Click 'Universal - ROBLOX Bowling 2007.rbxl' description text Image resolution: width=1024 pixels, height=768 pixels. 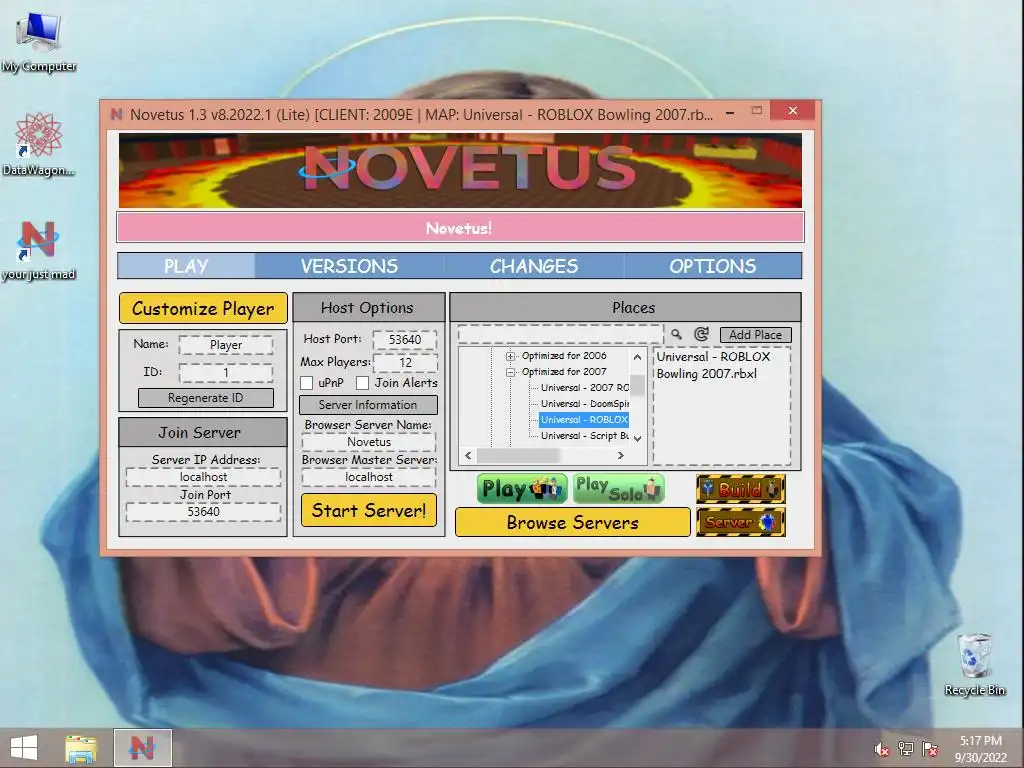tap(712, 365)
